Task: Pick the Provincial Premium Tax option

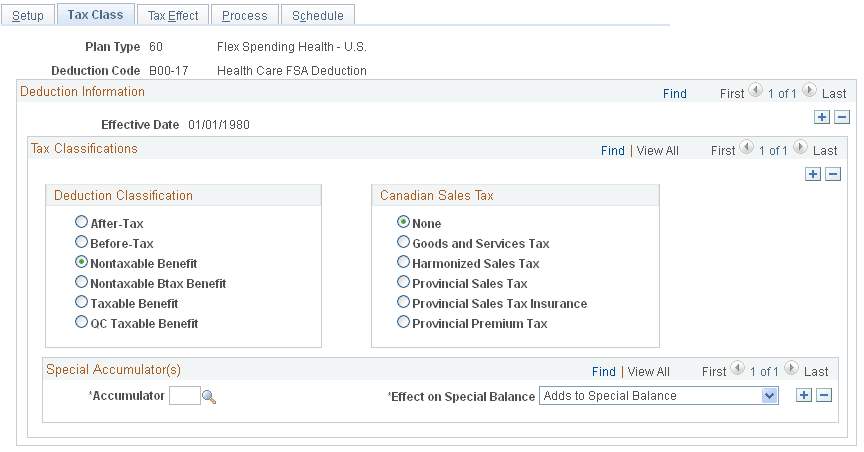Action: (404, 323)
